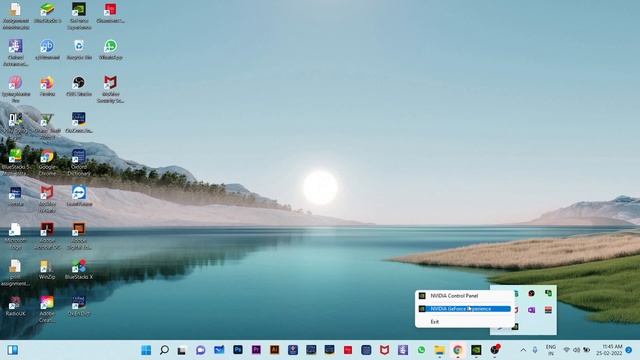This screenshot has width=640, height=360.
Task: Select the Google Chrome desktop shortcut
Action: click(47, 162)
